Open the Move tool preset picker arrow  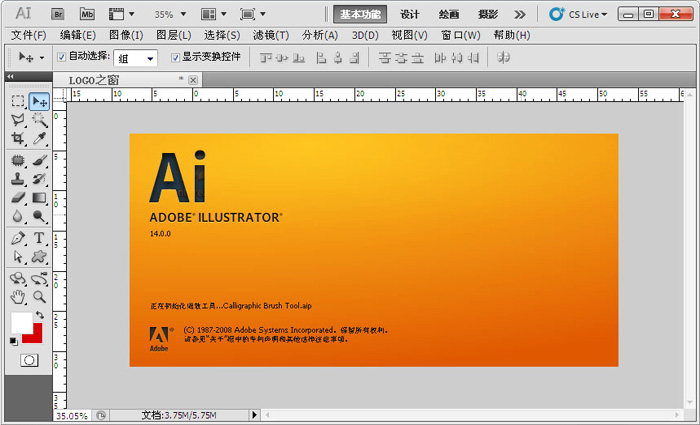(x=42, y=58)
